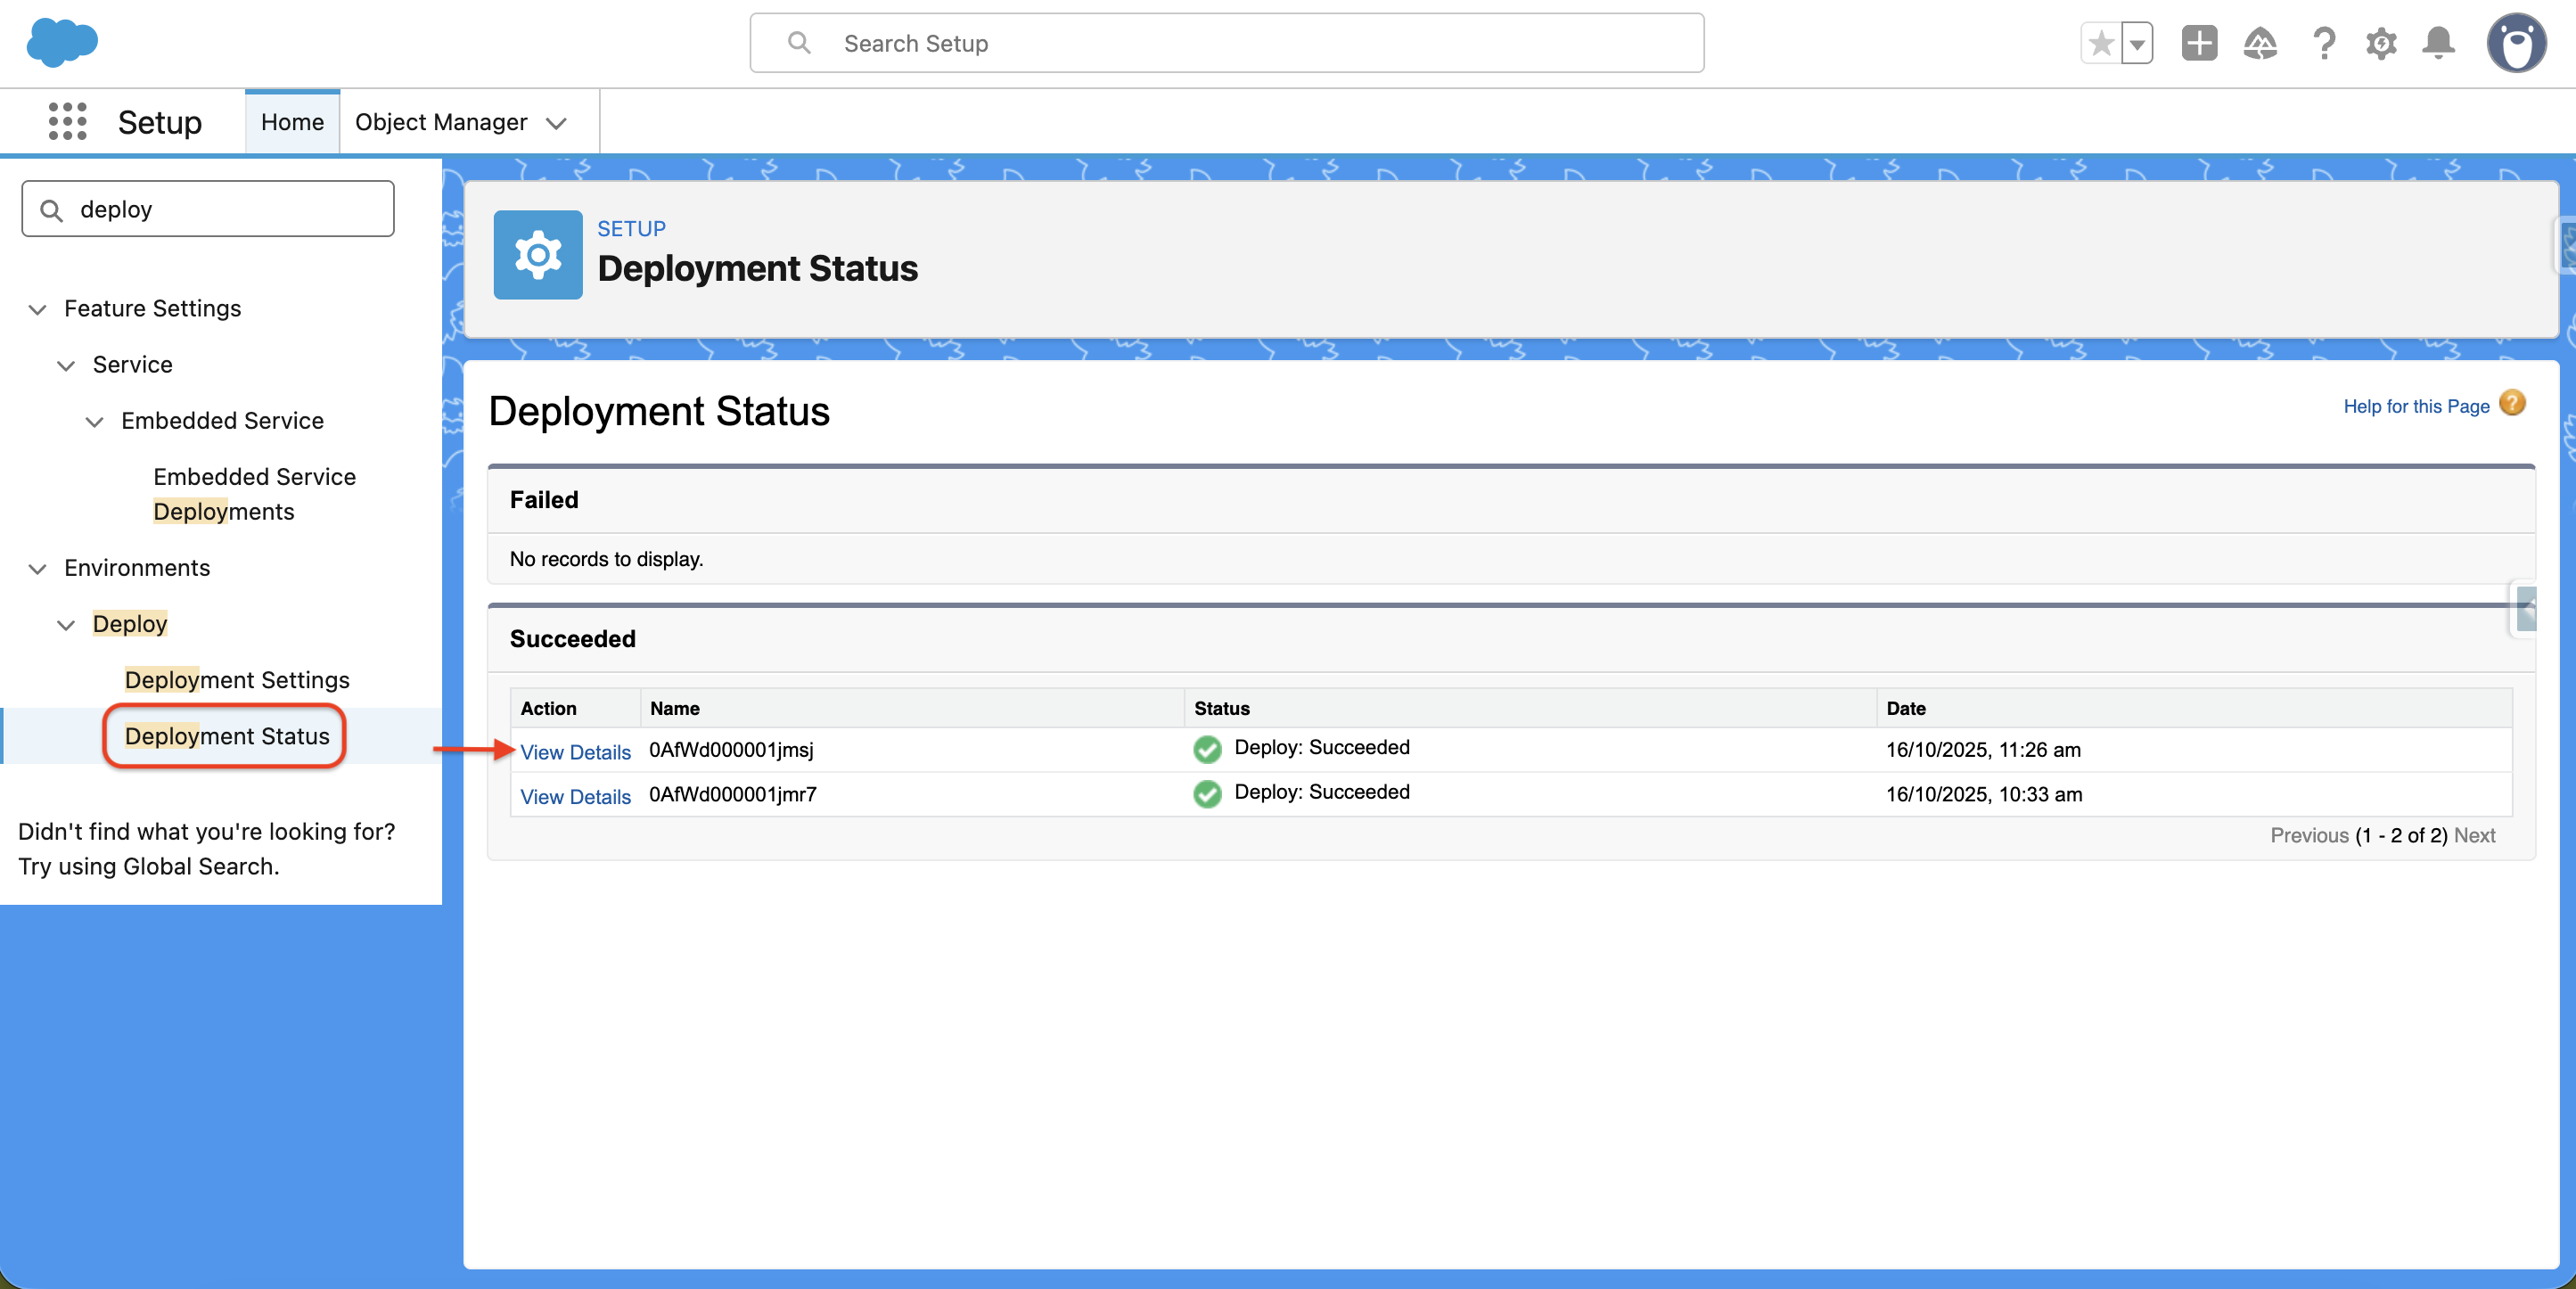Click the Favorites star icon
2576x1289 pixels.
click(2101, 43)
